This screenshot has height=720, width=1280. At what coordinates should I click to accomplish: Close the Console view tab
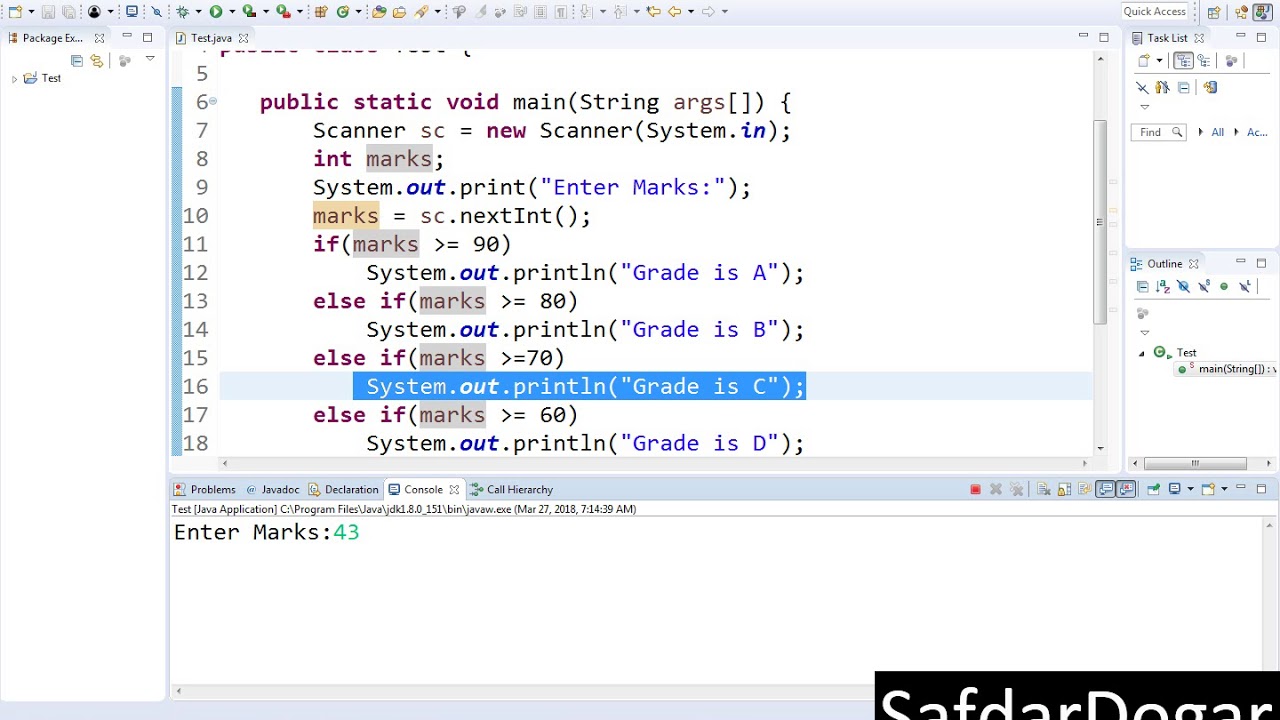(454, 489)
